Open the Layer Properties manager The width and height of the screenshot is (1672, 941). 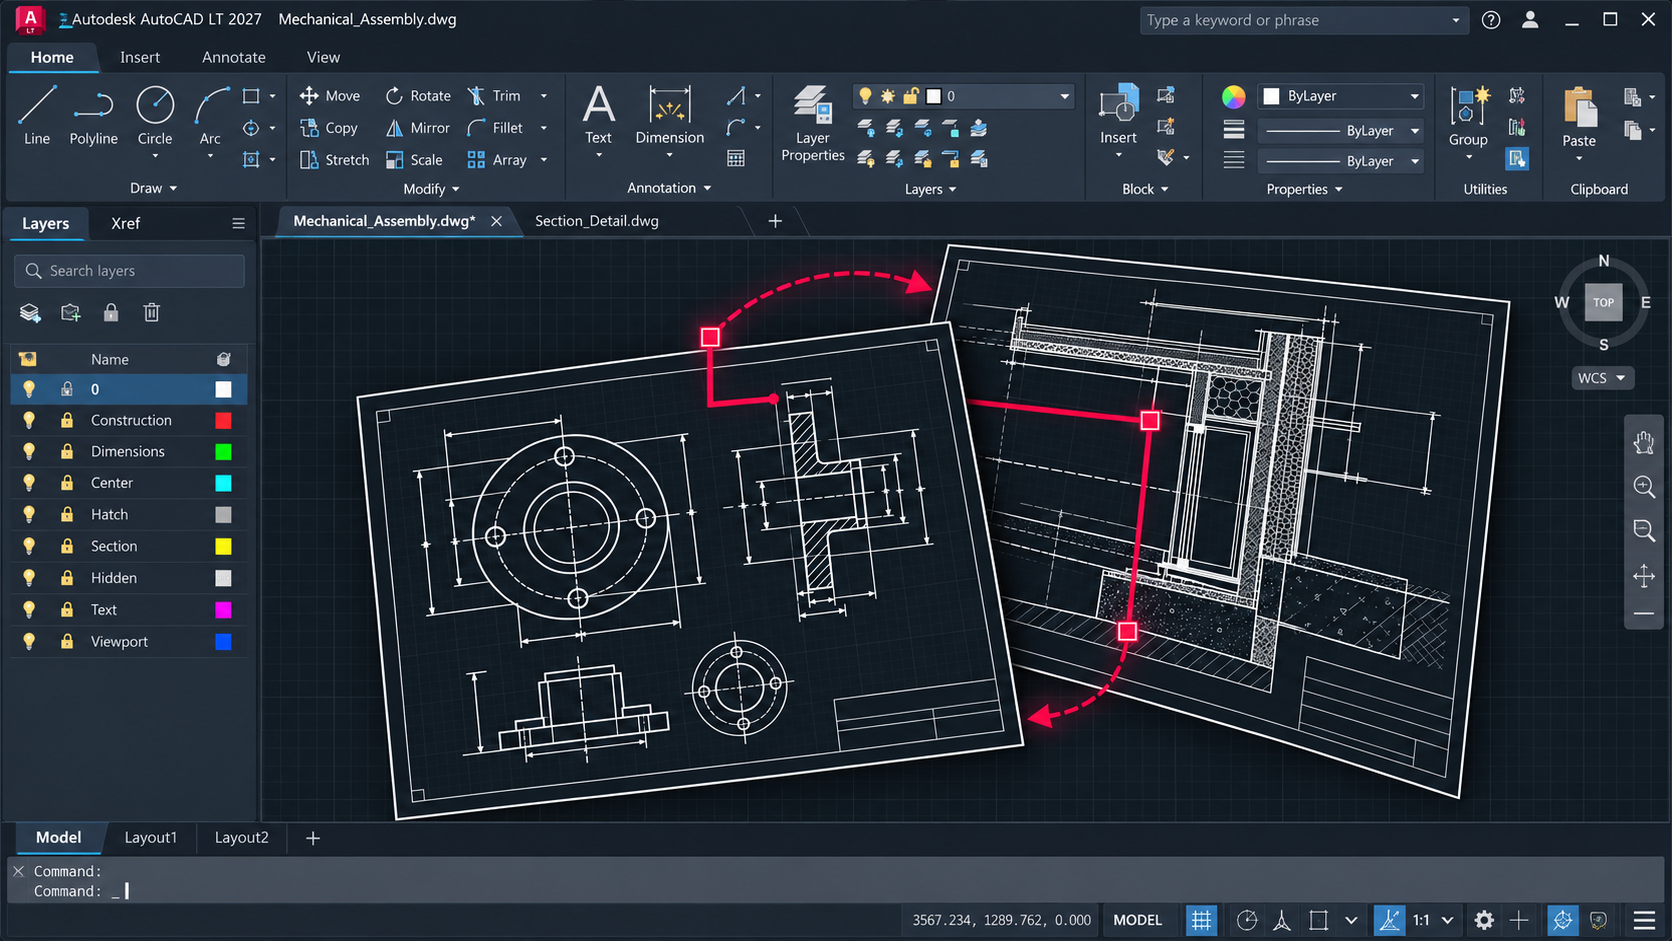[x=812, y=124]
